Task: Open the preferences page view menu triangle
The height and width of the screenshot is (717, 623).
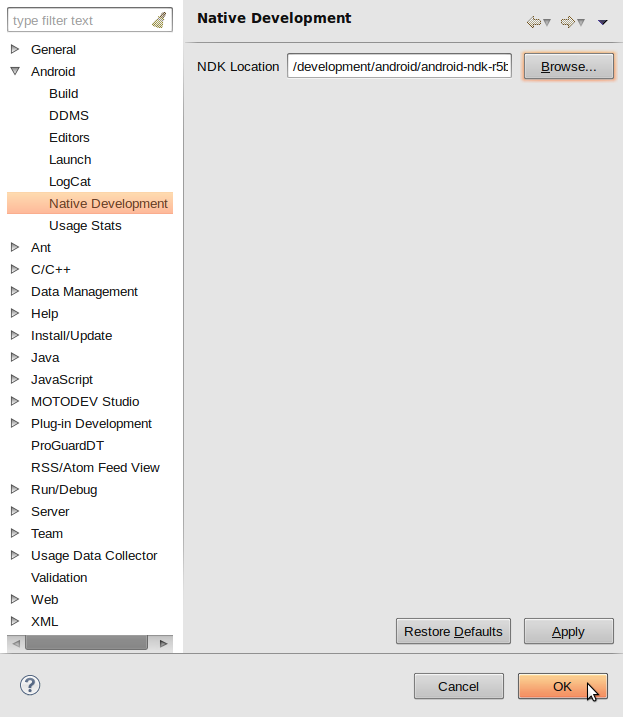Action: coord(603,22)
